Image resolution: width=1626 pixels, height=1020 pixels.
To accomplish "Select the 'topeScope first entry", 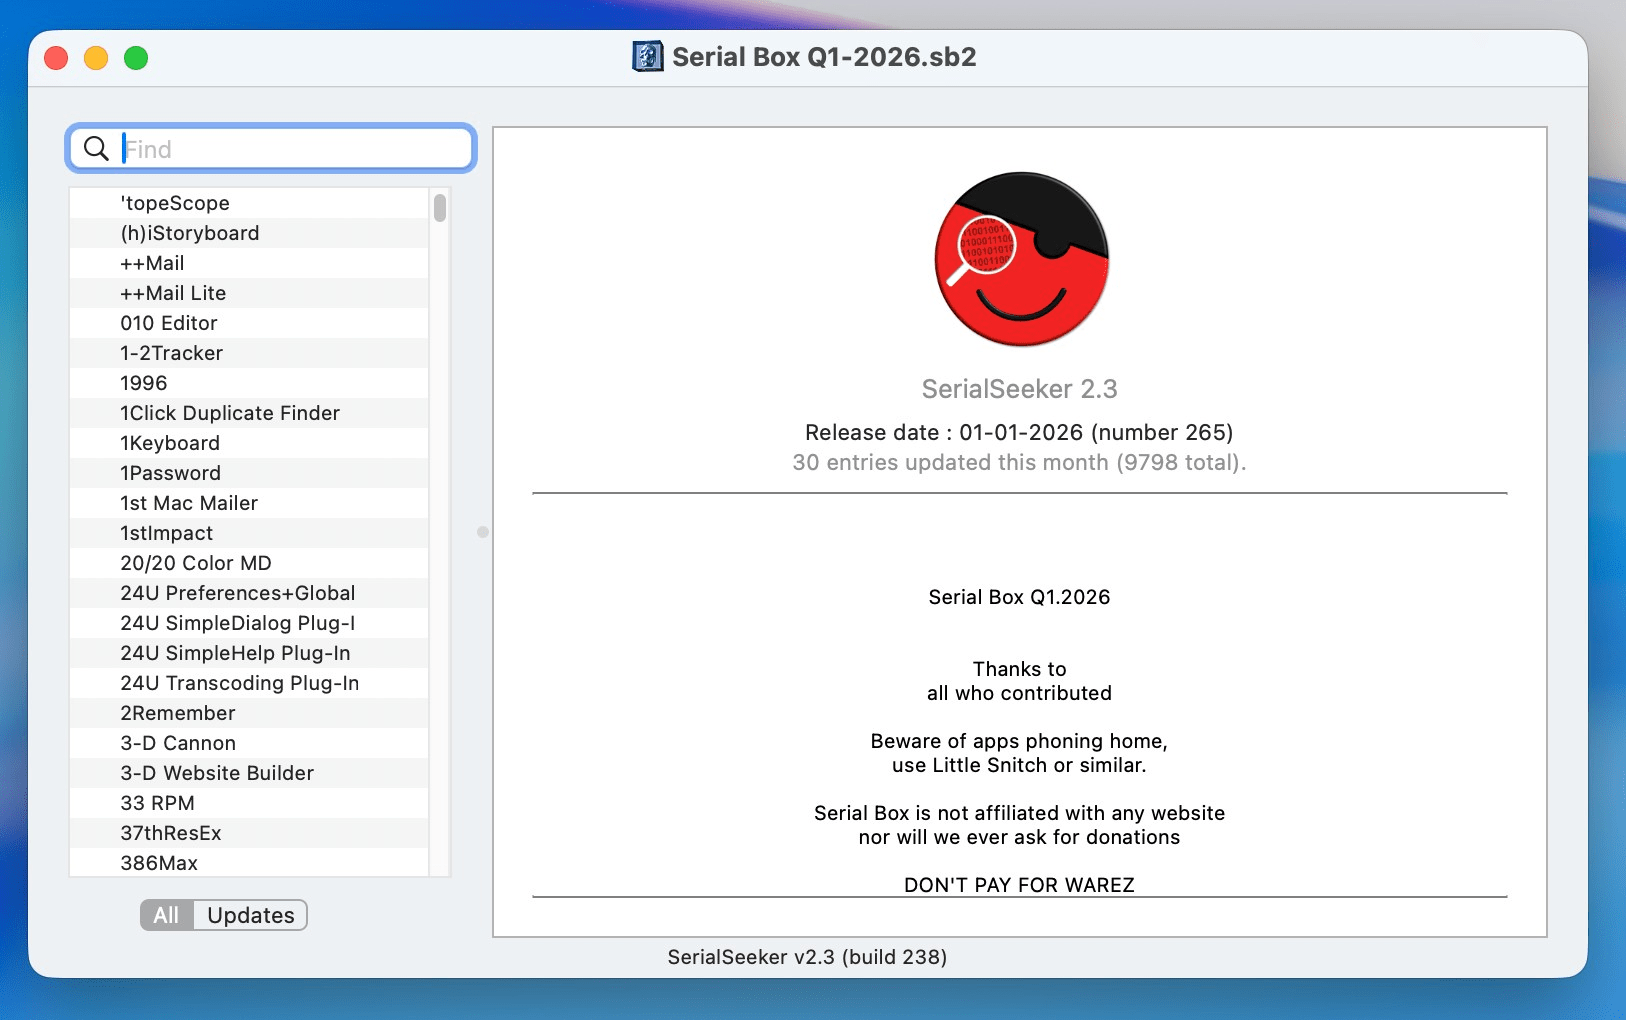I will [174, 202].
